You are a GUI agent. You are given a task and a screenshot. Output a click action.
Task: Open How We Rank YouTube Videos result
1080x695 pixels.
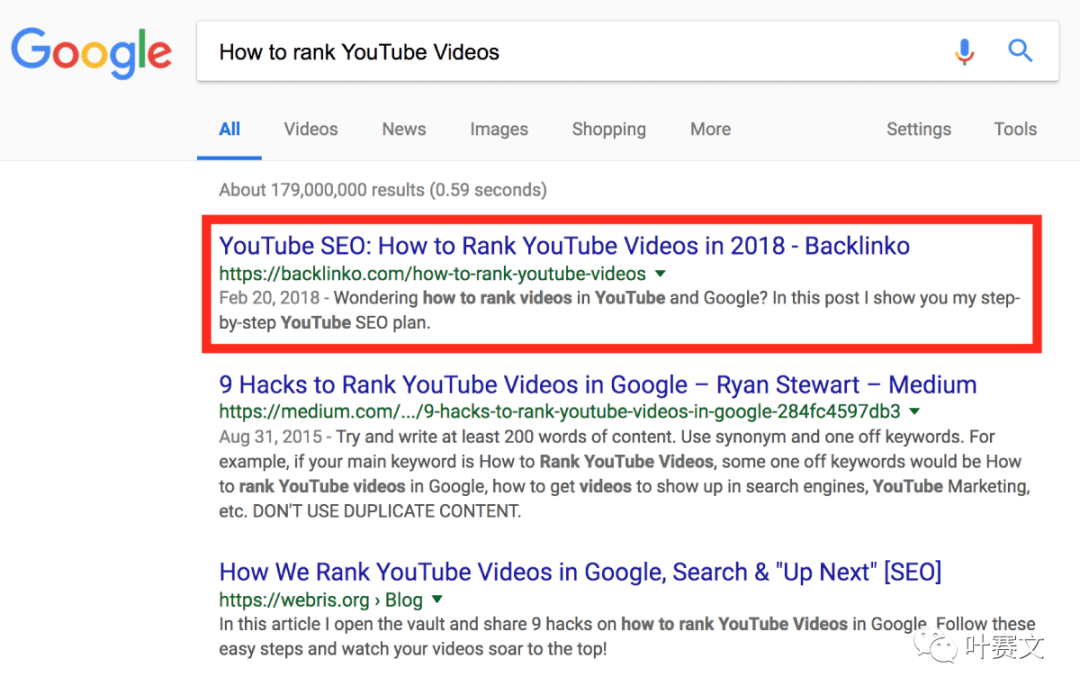(580, 572)
